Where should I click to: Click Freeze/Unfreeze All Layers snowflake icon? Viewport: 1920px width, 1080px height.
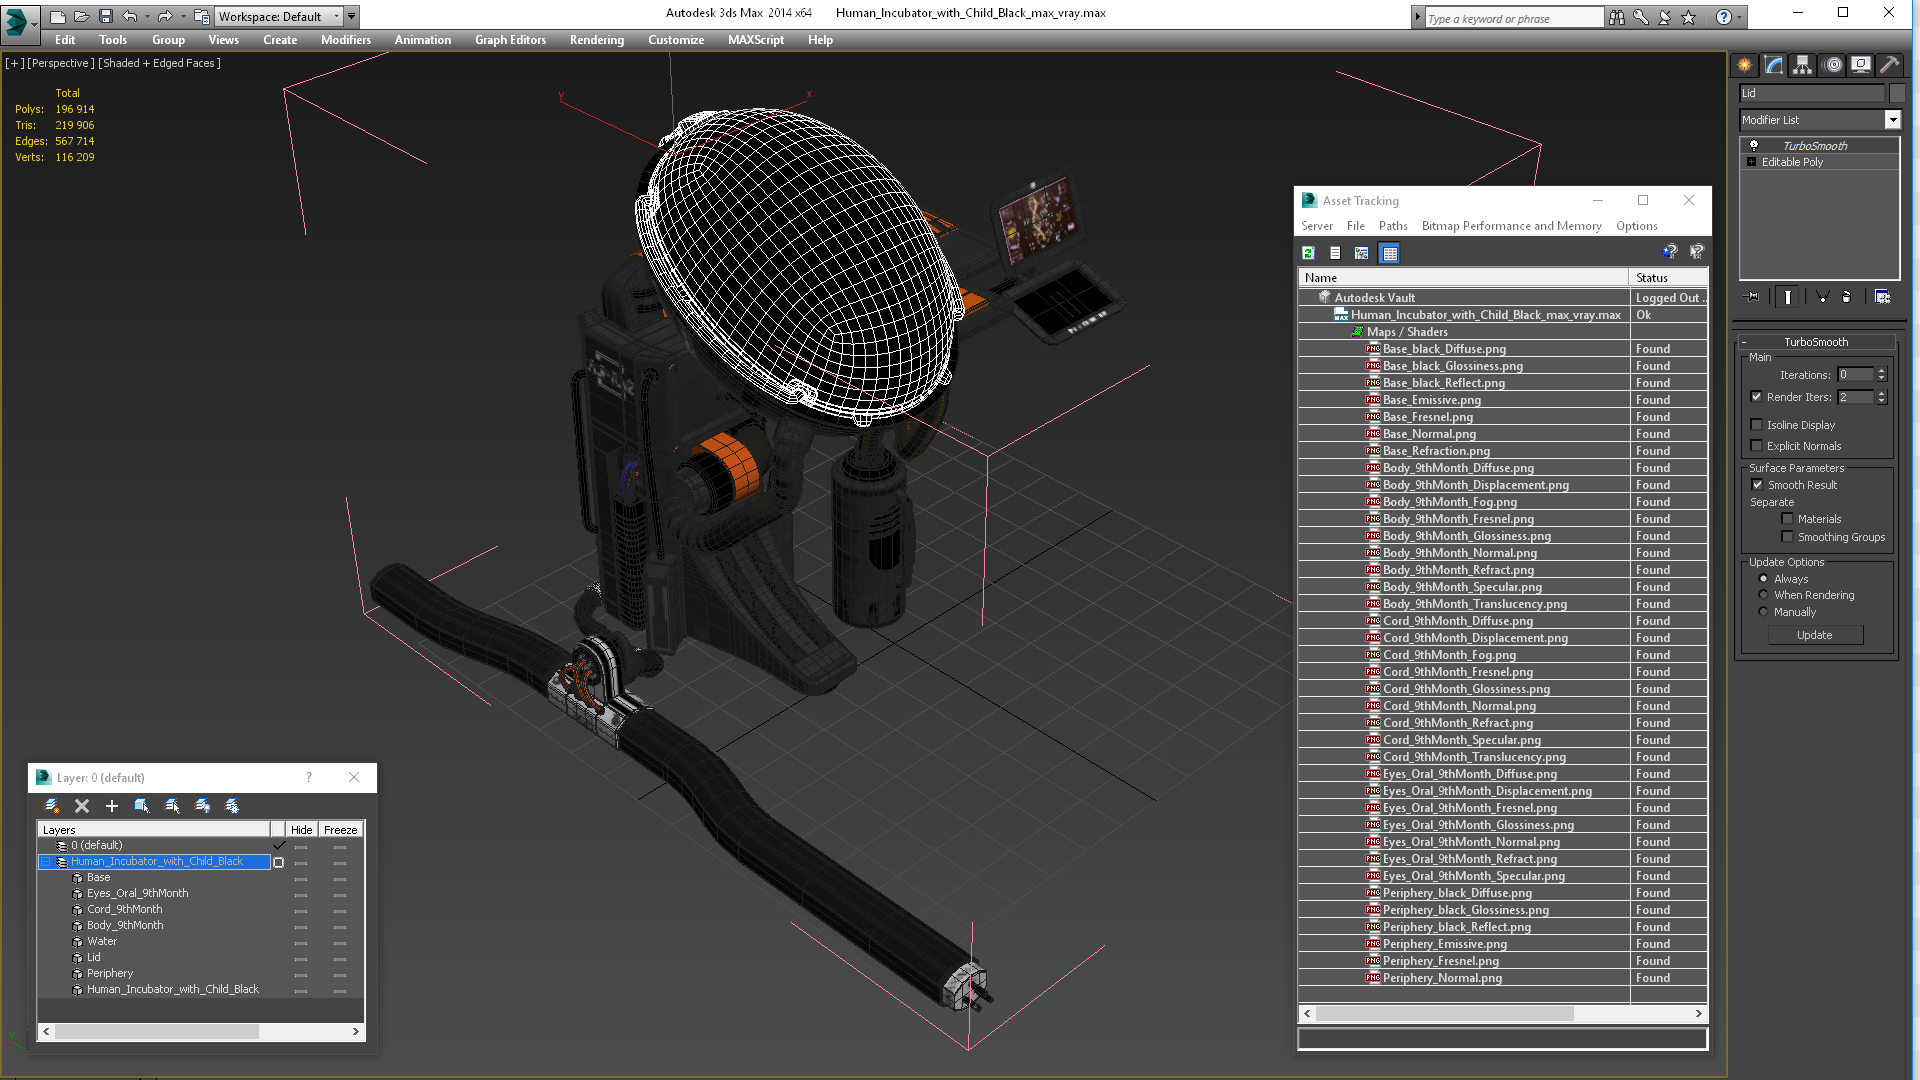pos(232,806)
